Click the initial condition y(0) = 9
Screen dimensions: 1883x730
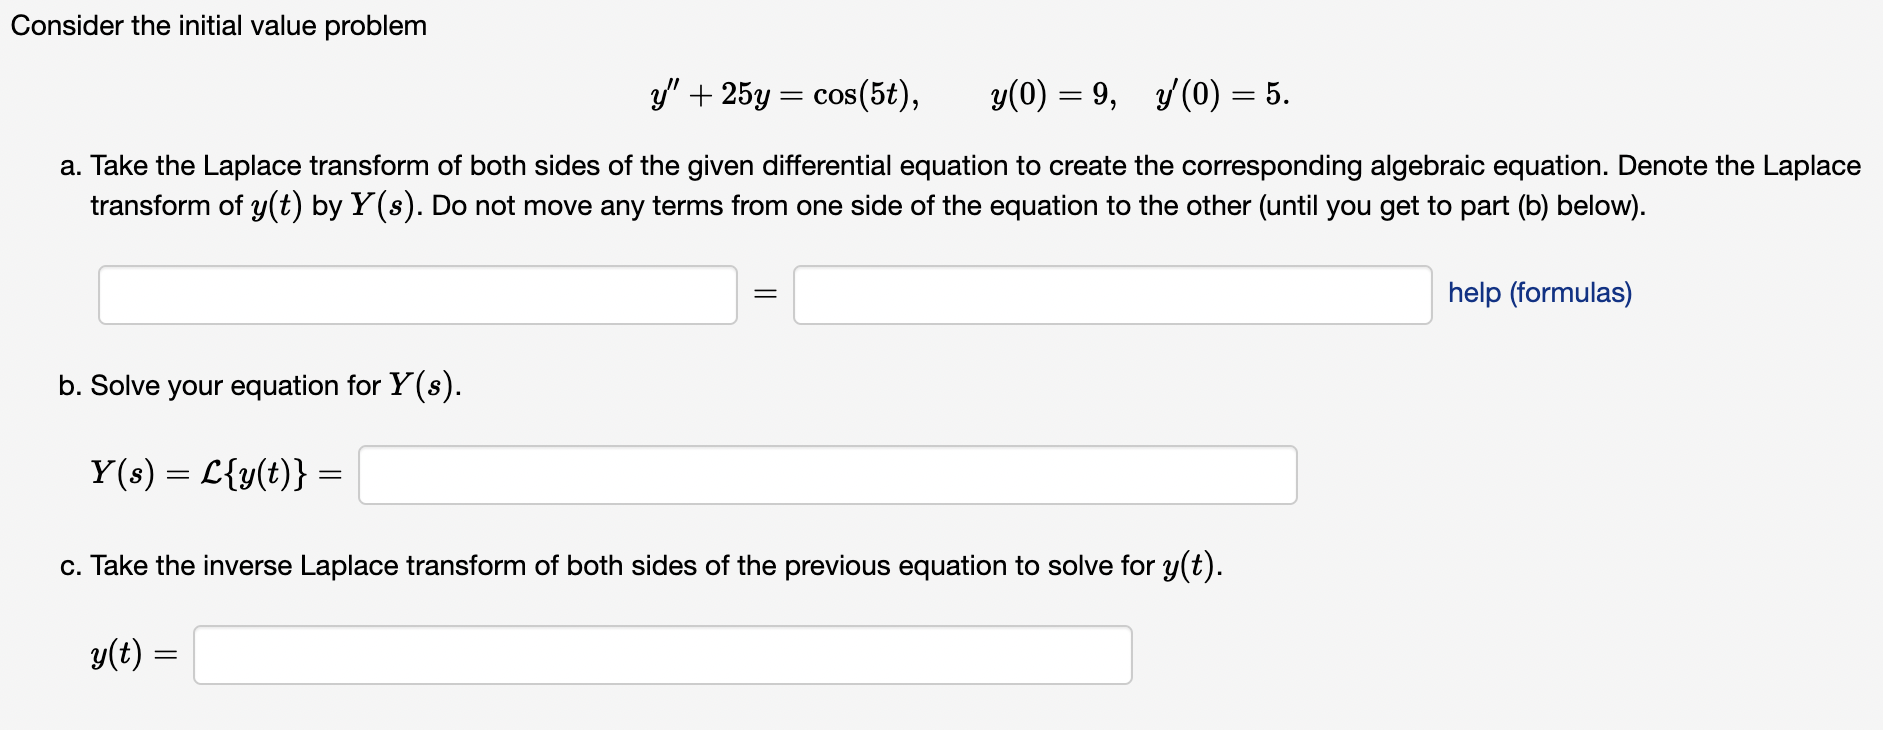pyautogui.click(x=1054, y=94)
